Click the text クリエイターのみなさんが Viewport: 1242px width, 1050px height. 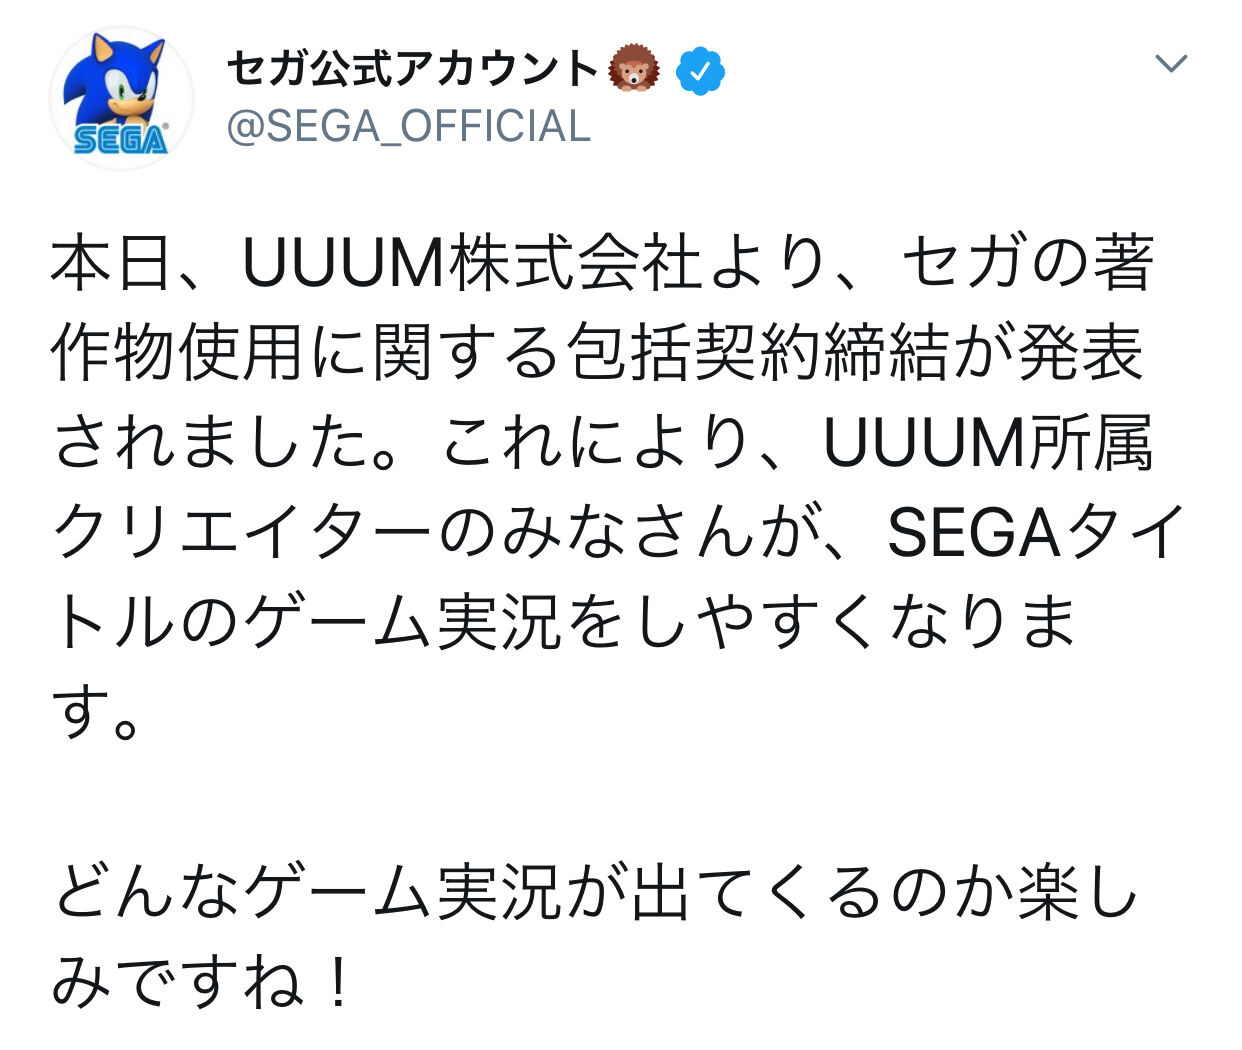(x=430, y=531)
